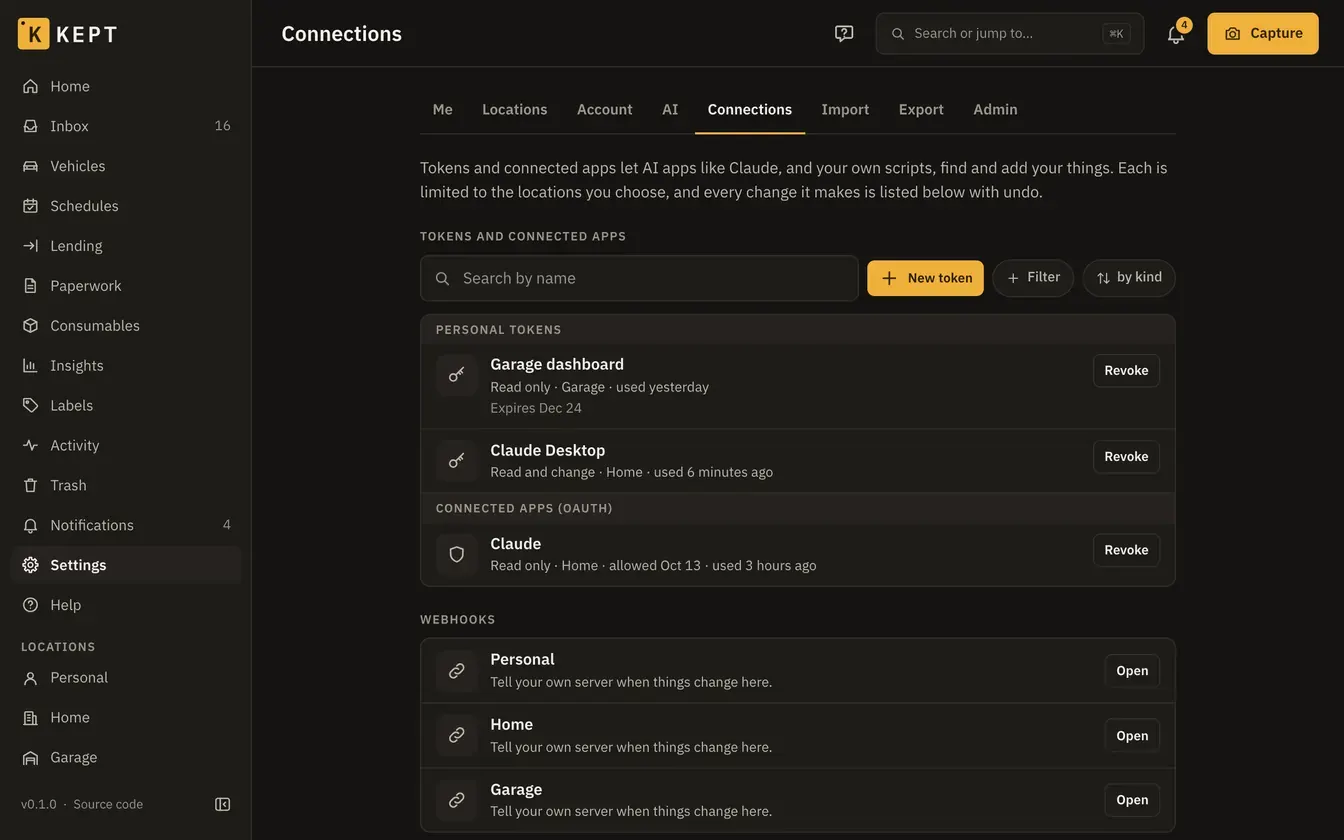Open Paperwork in the sidebar
The height and width of the screenshot is (840, 1344).
tap(126, 286)
